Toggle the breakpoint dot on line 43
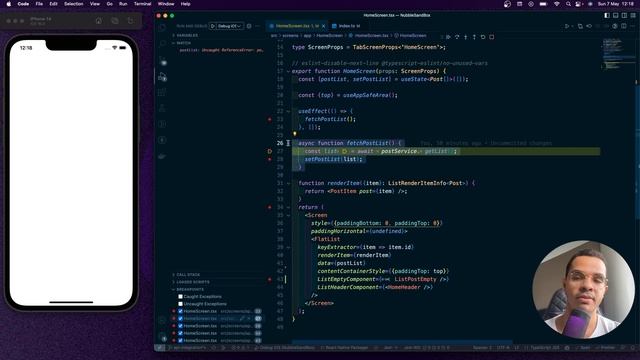Image resolution: width=640 pixels, height=360 pixels. click(x=269, y=280)
